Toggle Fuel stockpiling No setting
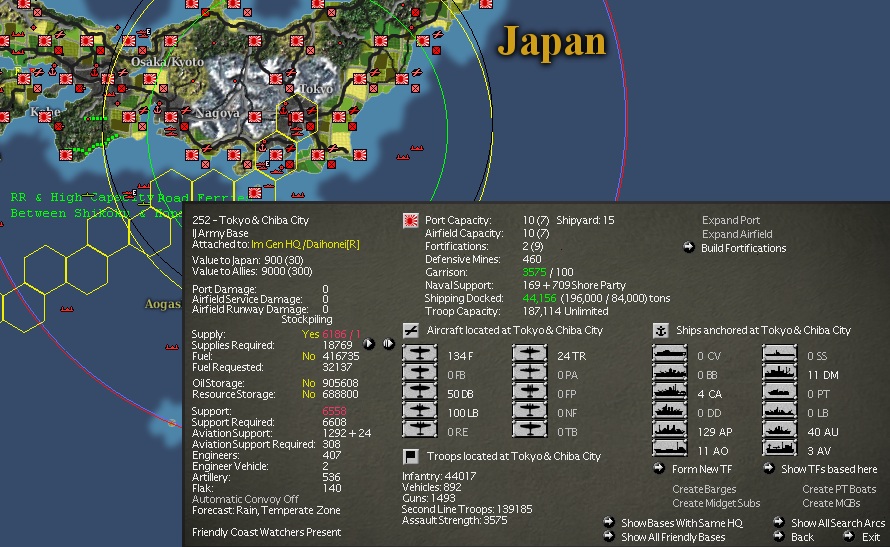The height and width of the screenshot is (547, 890). click(309, 356)
